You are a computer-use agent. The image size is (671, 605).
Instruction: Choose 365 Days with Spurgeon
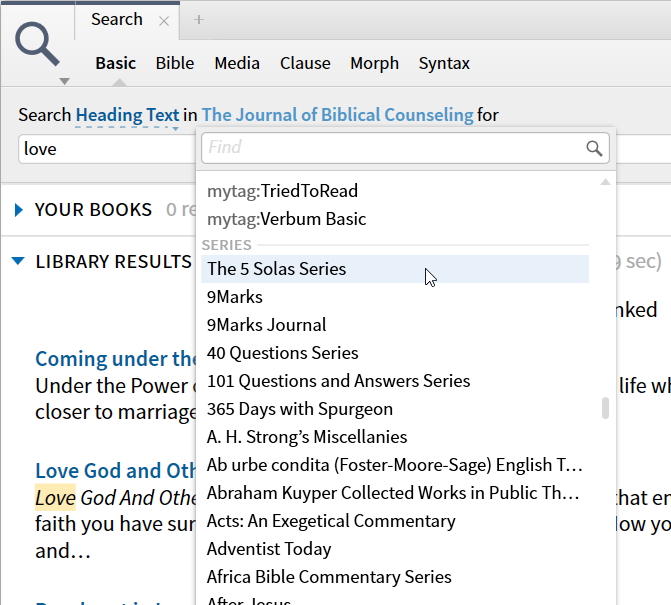click(395, 409)
